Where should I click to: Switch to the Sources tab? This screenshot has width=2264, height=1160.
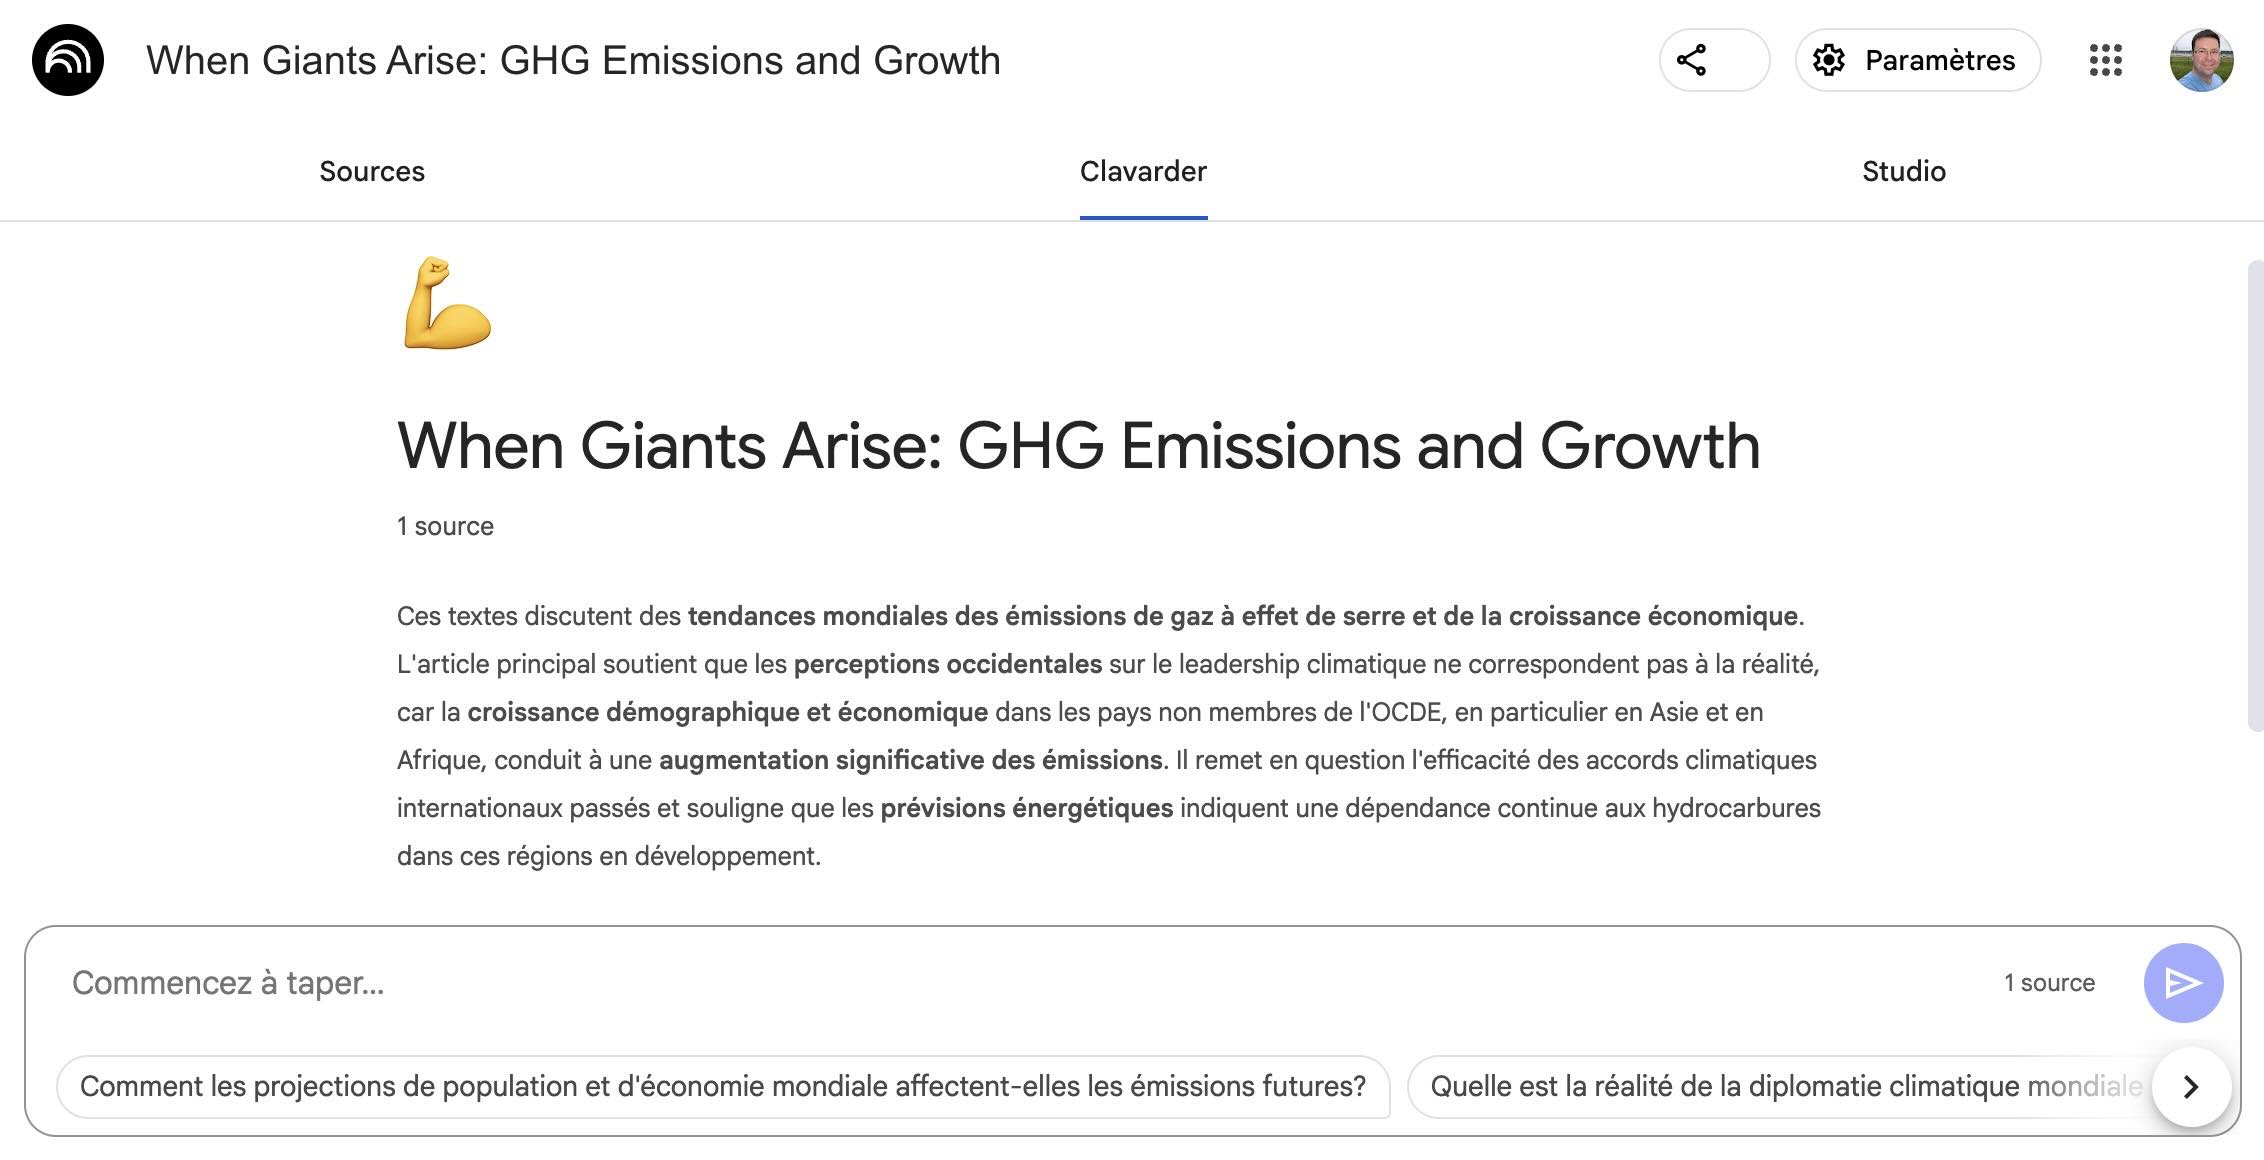point(372,171)
